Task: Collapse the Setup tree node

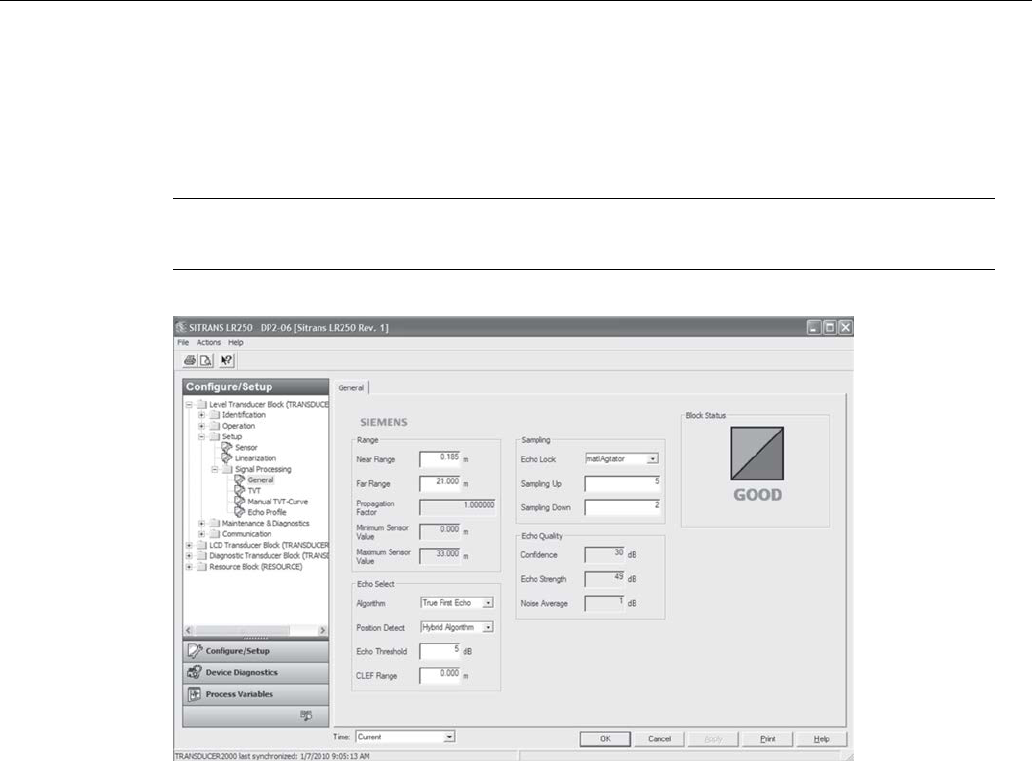Action: coord(201,436)
